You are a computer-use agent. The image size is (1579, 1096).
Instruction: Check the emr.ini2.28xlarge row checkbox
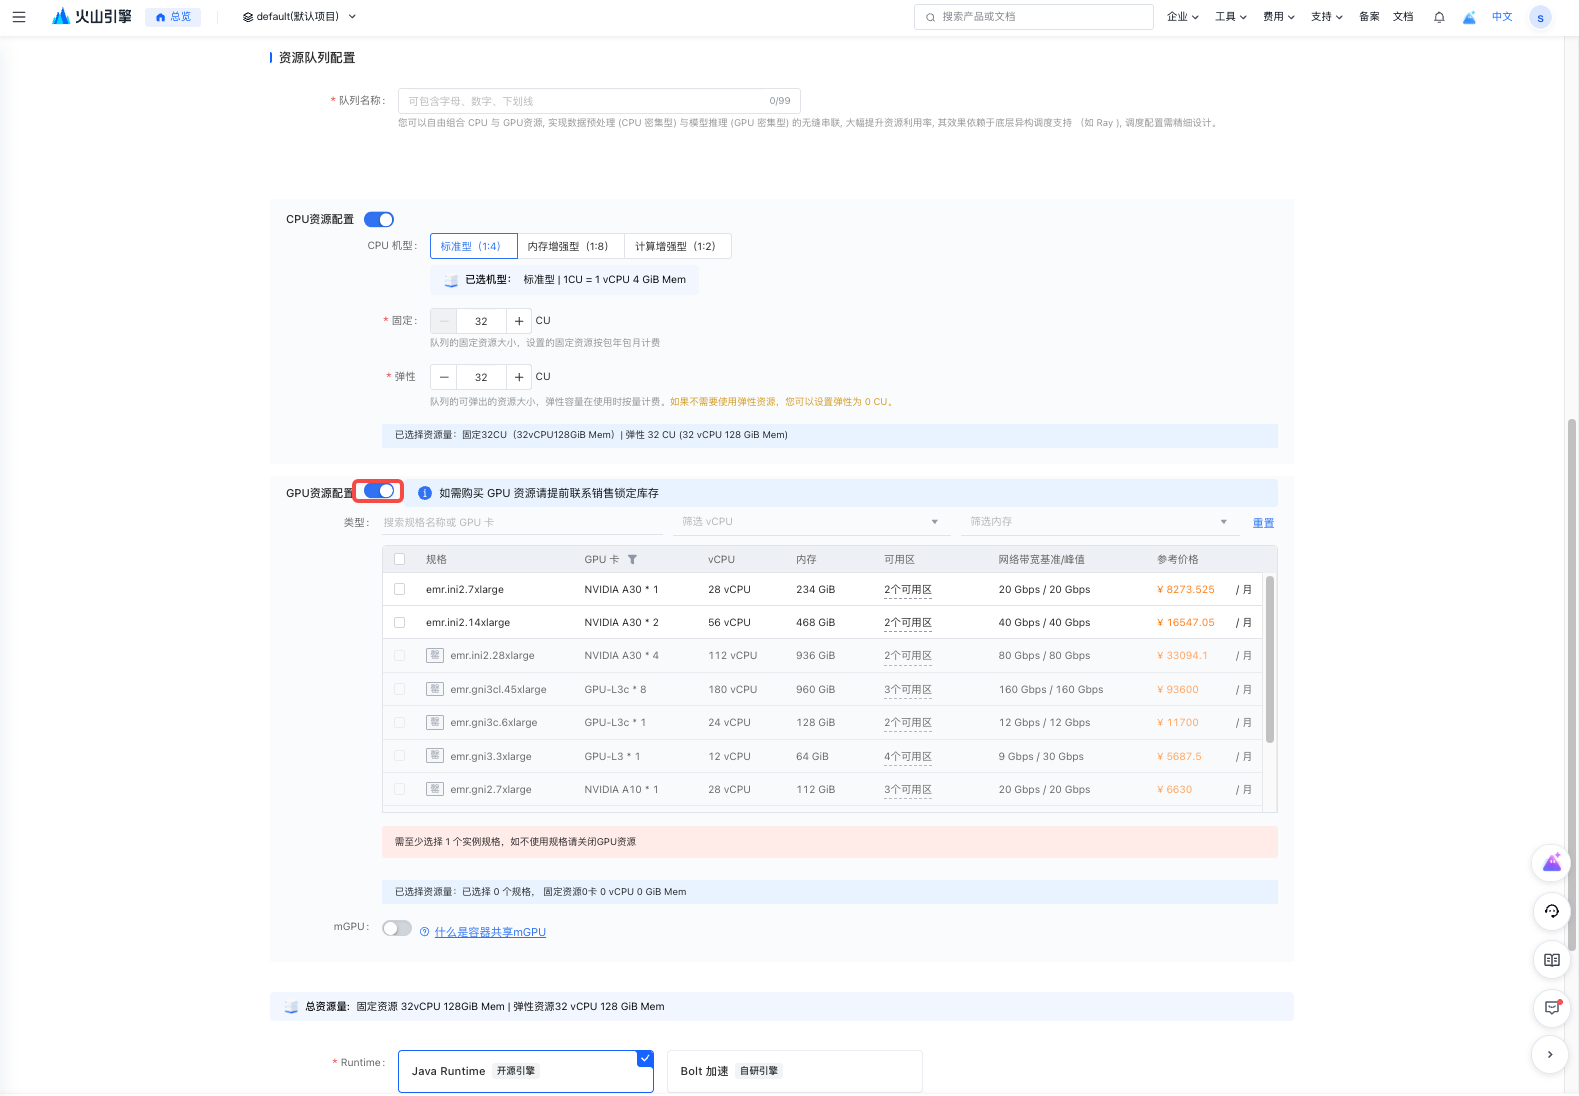(x=400, y=656)
